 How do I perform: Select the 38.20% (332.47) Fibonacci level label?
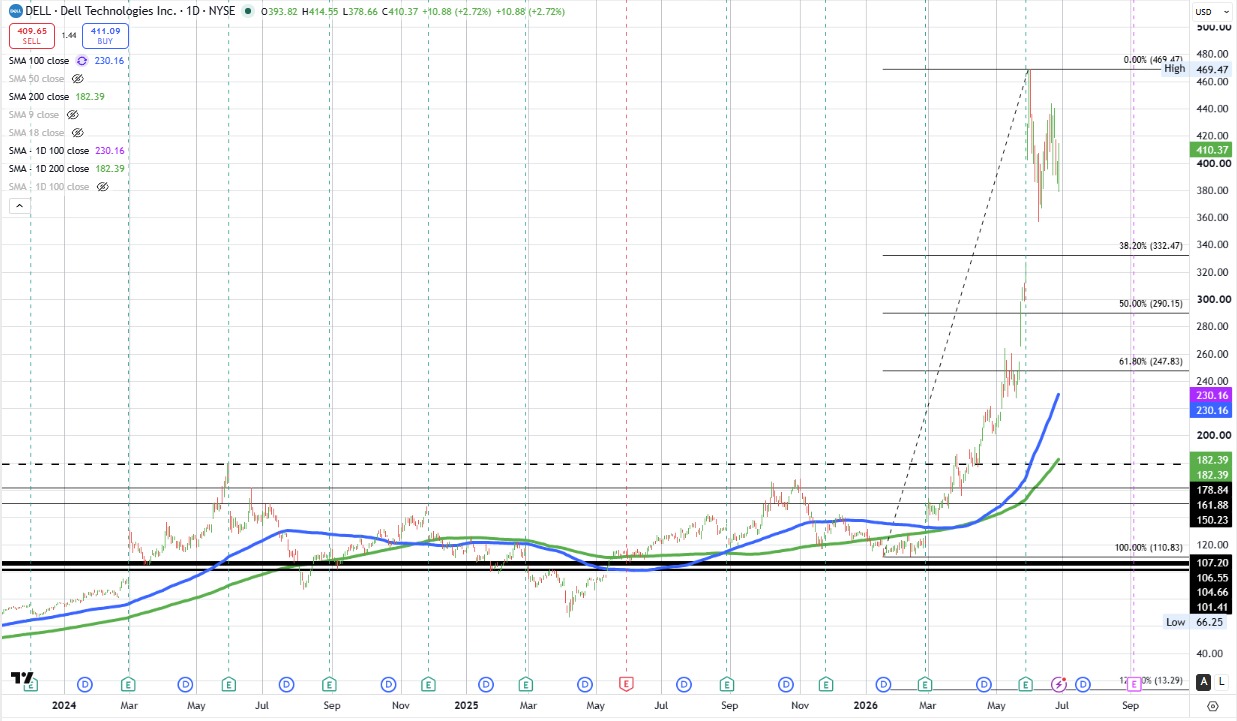coord(1150,245)
